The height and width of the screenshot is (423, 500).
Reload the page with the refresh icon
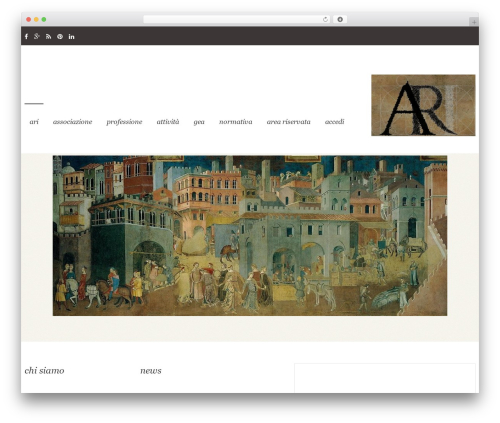click(x=325, y=19)
